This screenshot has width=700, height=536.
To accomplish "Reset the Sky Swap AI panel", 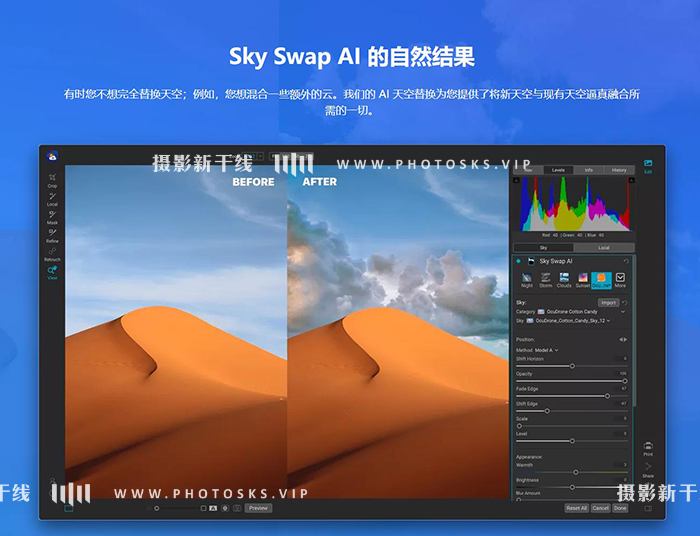I will point(626,261).
